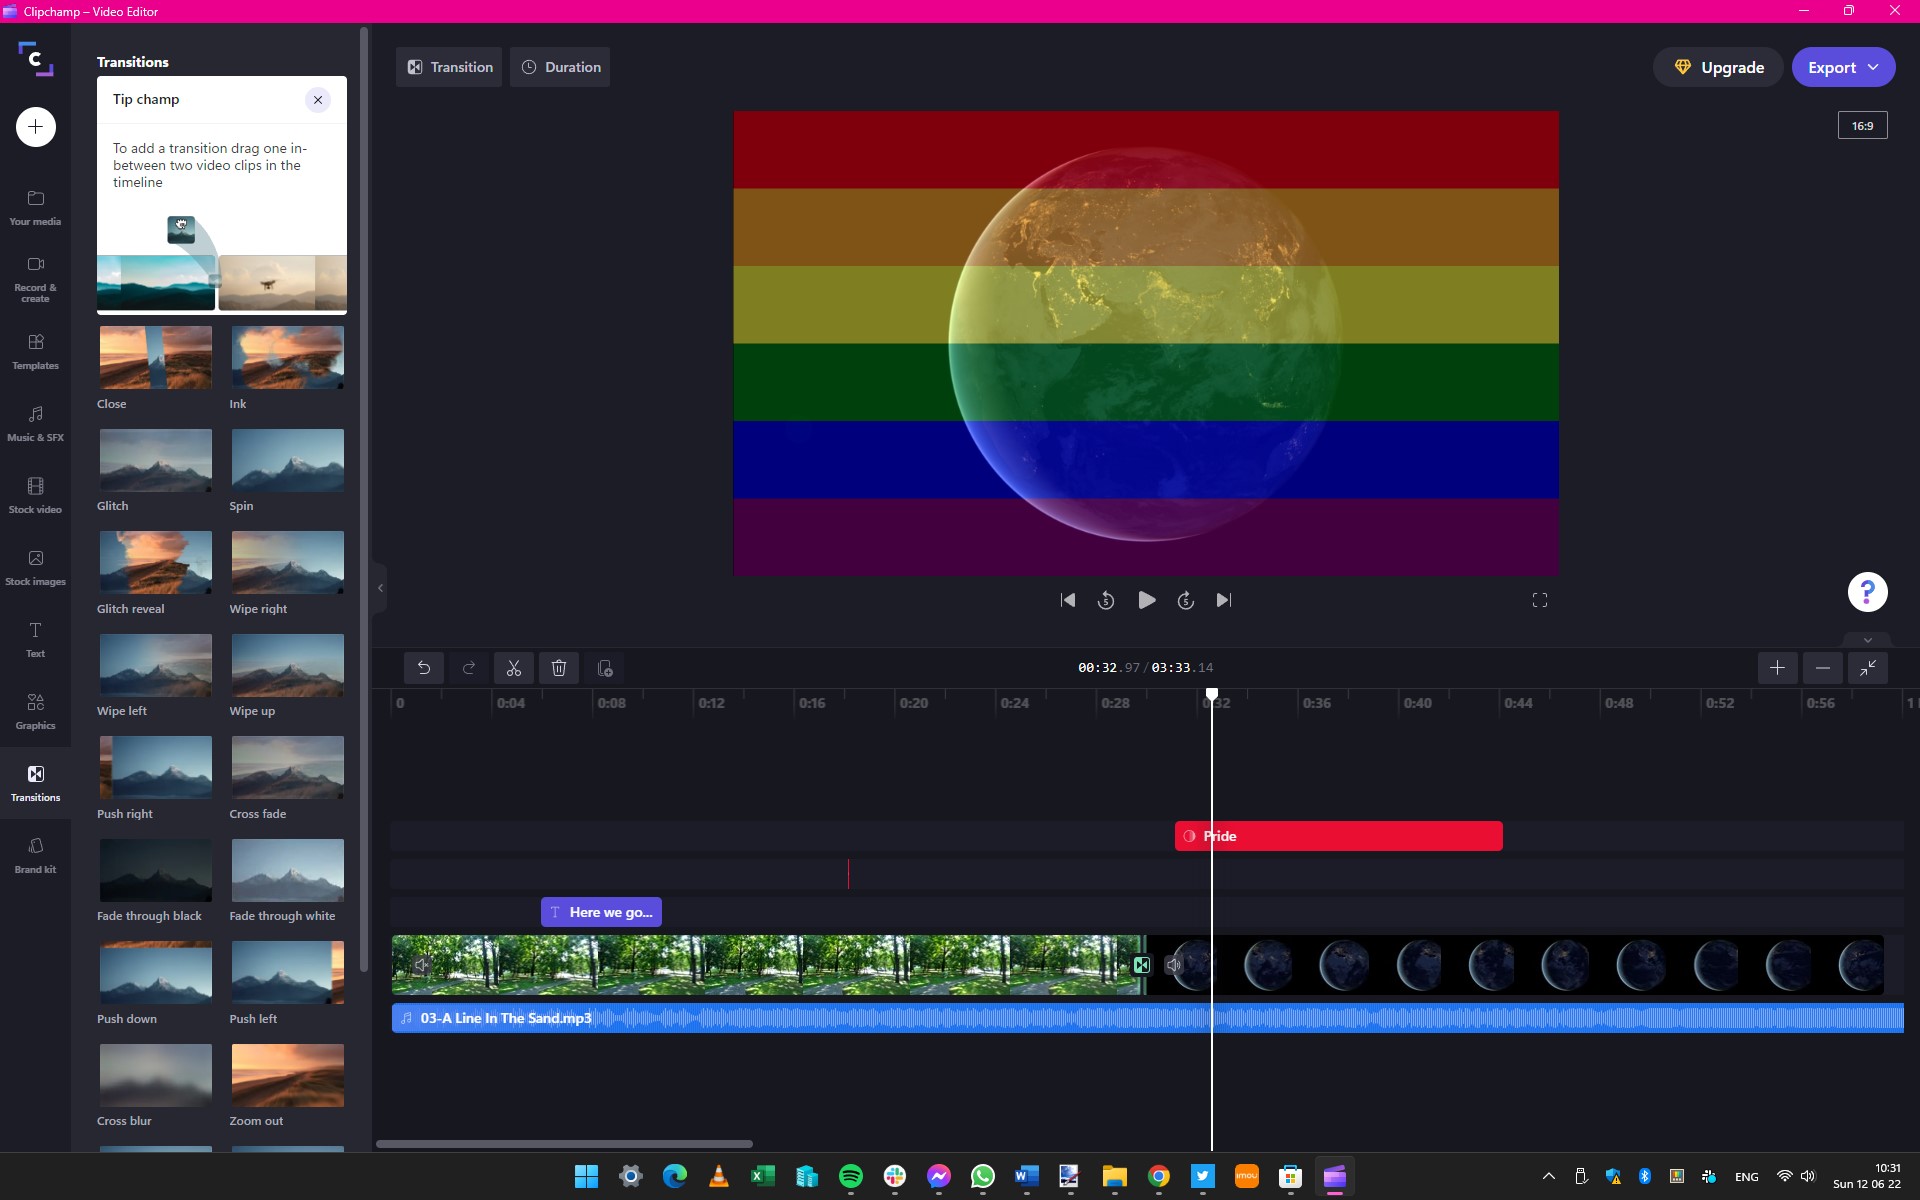Screen dimensions: 1920x1200
Task: Click the Pride text clip on timeline
Action: tap(1338, 835)
